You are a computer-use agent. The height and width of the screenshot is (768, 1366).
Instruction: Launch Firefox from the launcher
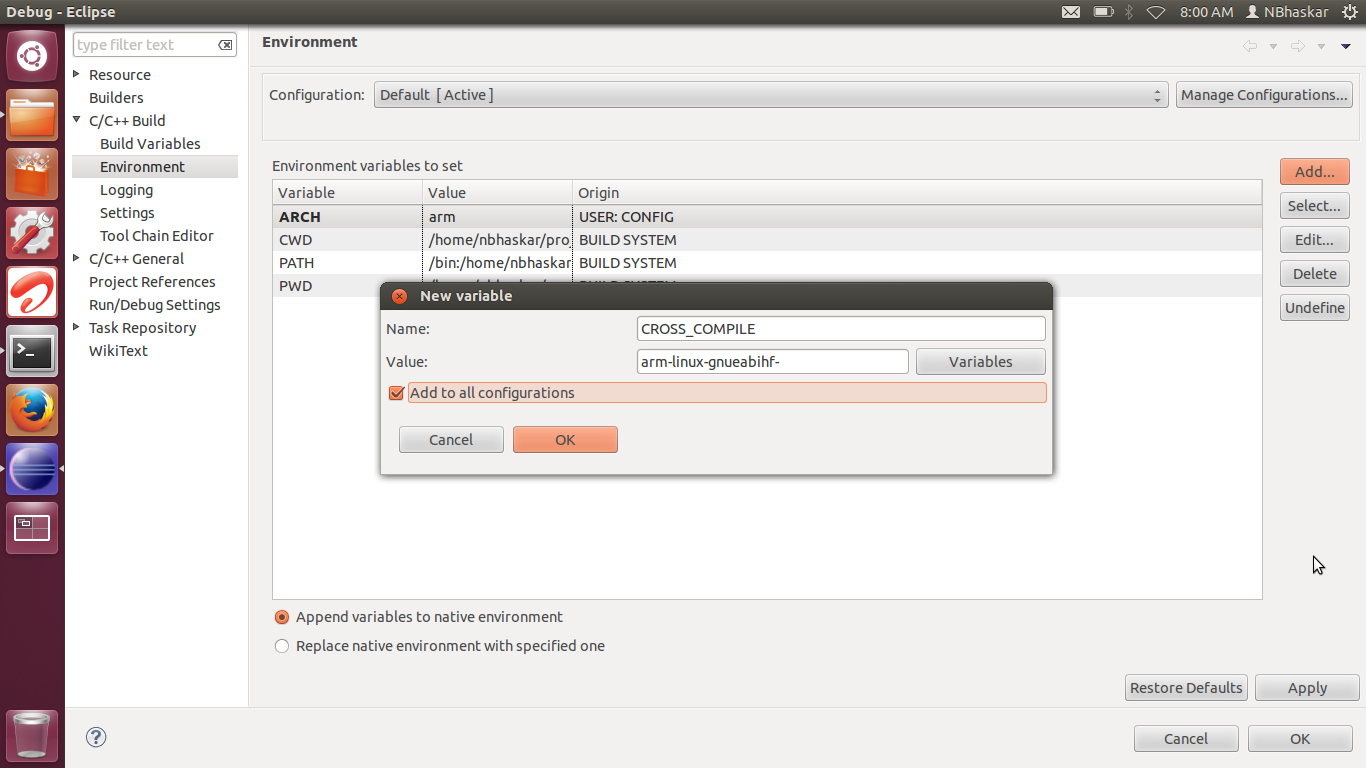point(32,410)
